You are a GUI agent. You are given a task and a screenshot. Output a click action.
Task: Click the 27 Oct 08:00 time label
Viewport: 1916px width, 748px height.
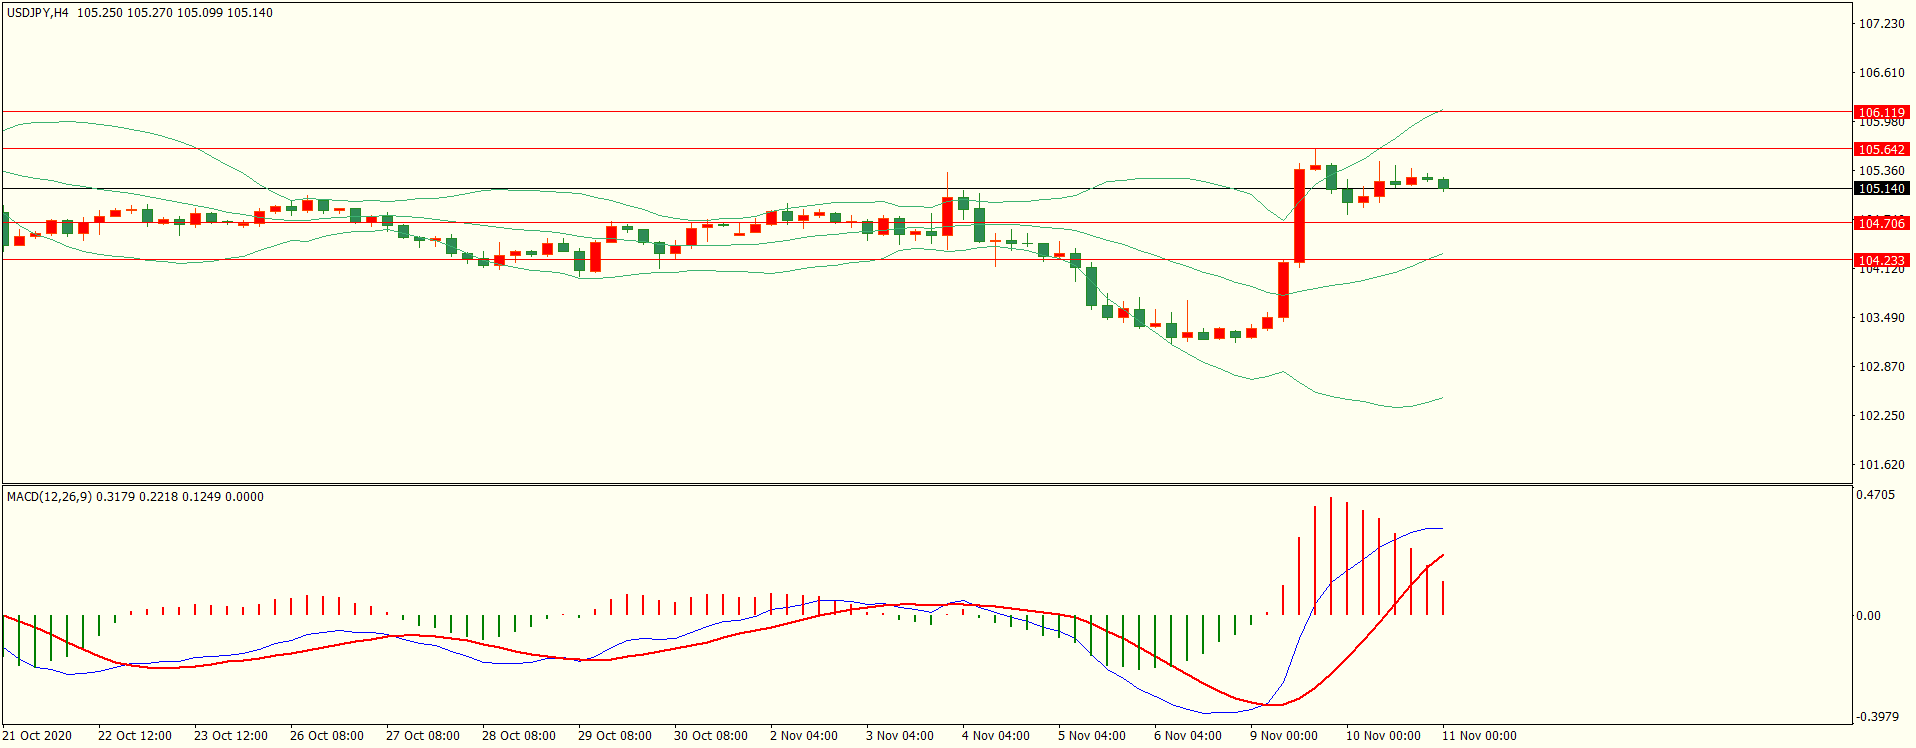point(423,736)
